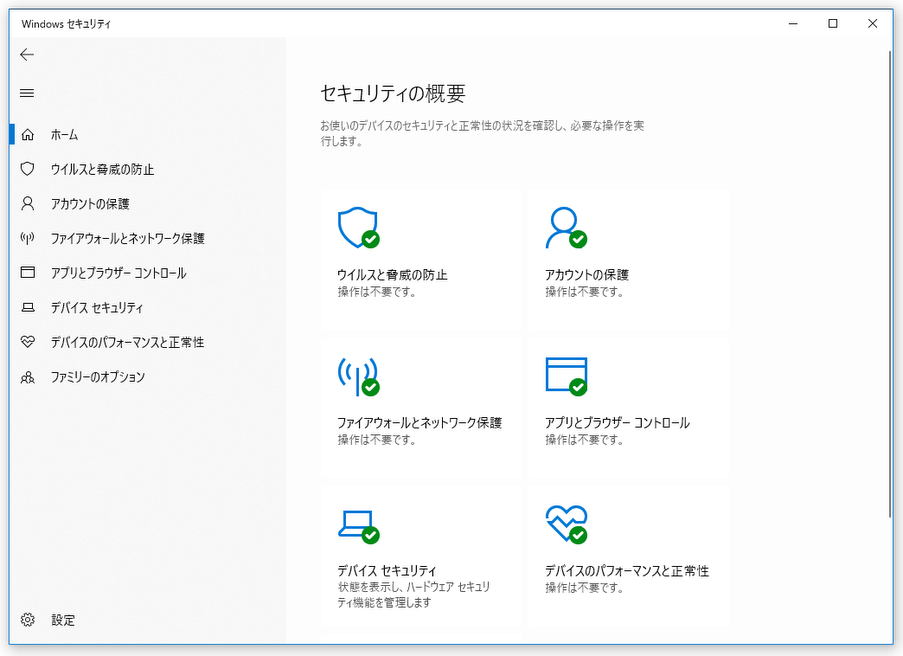Select ホーム in the sidebar
Screen dimensions: 903x656
(64, 135)
